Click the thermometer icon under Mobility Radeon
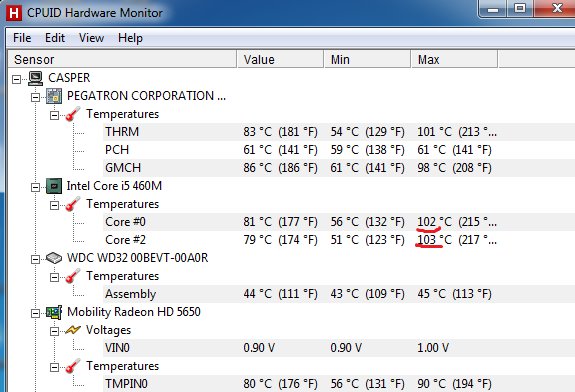575x392 pixels. (73, 366)
